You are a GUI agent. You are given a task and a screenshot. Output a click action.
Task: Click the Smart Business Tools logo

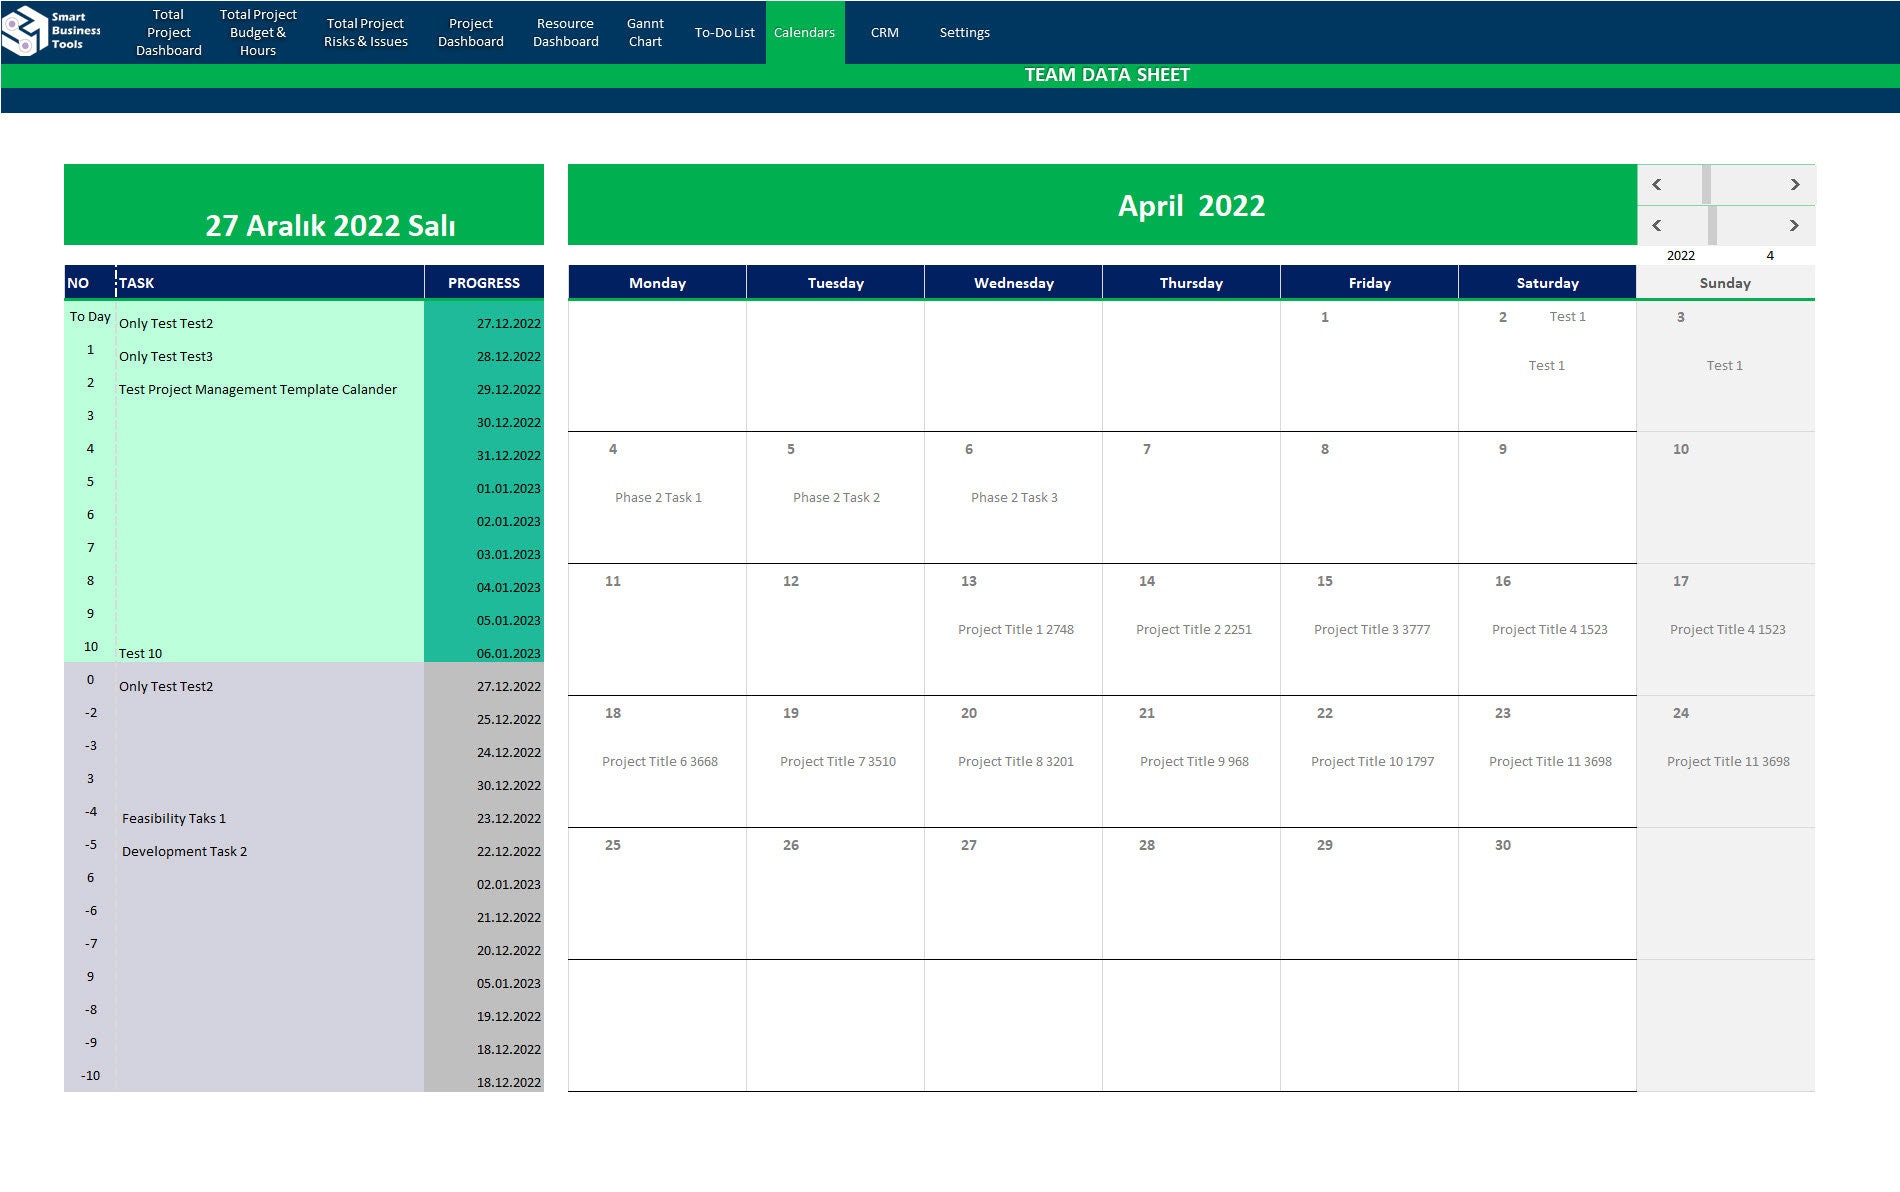[55, 31]
